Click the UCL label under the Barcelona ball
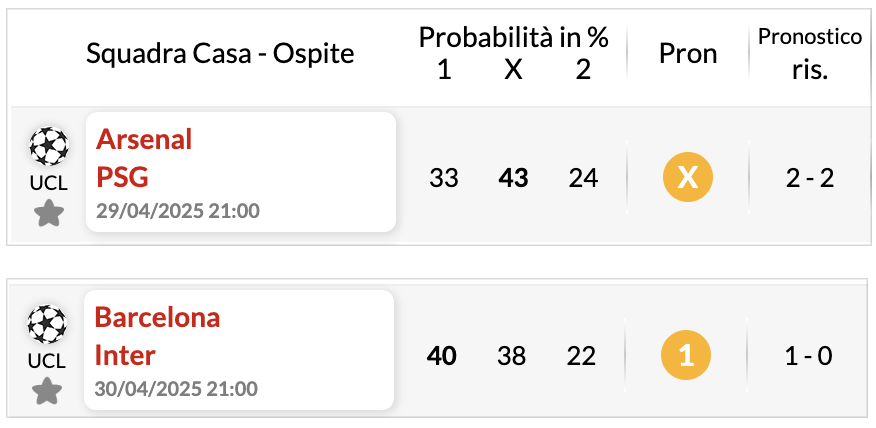Image resolution: width=876 pixels, height=428 pixels. tap(47, 361)
